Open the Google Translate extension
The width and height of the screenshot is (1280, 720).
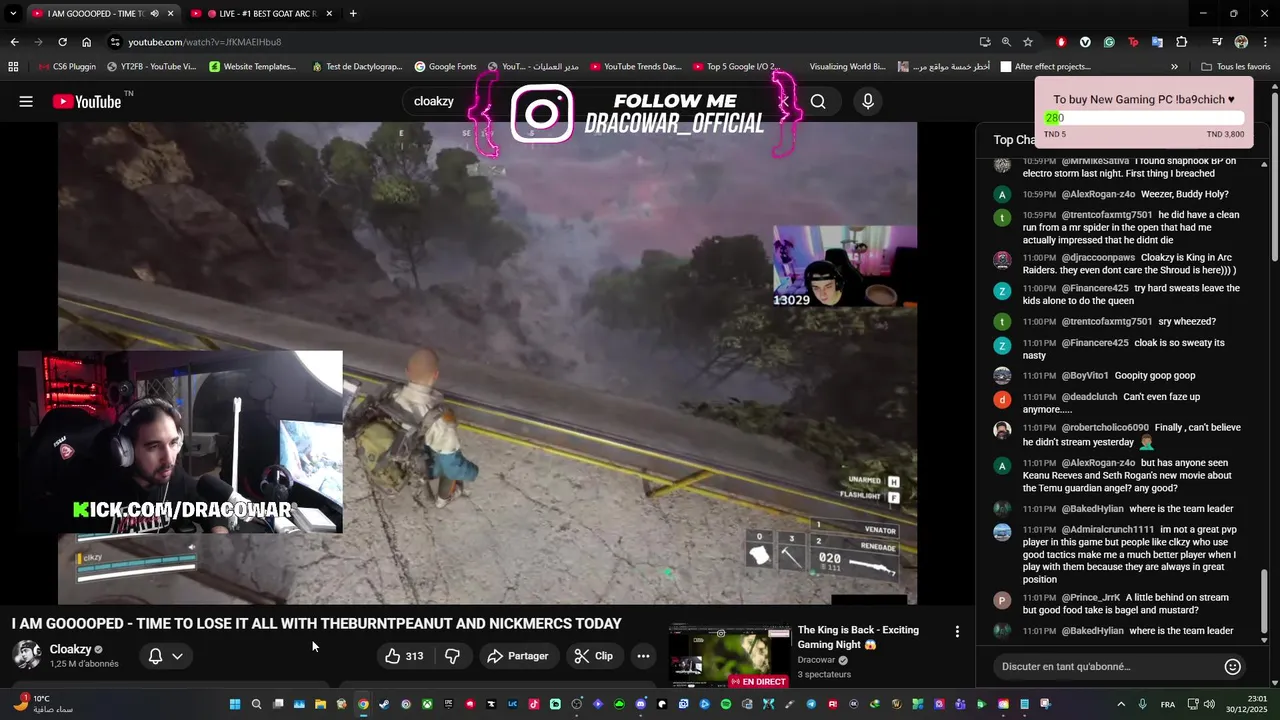1157,42
